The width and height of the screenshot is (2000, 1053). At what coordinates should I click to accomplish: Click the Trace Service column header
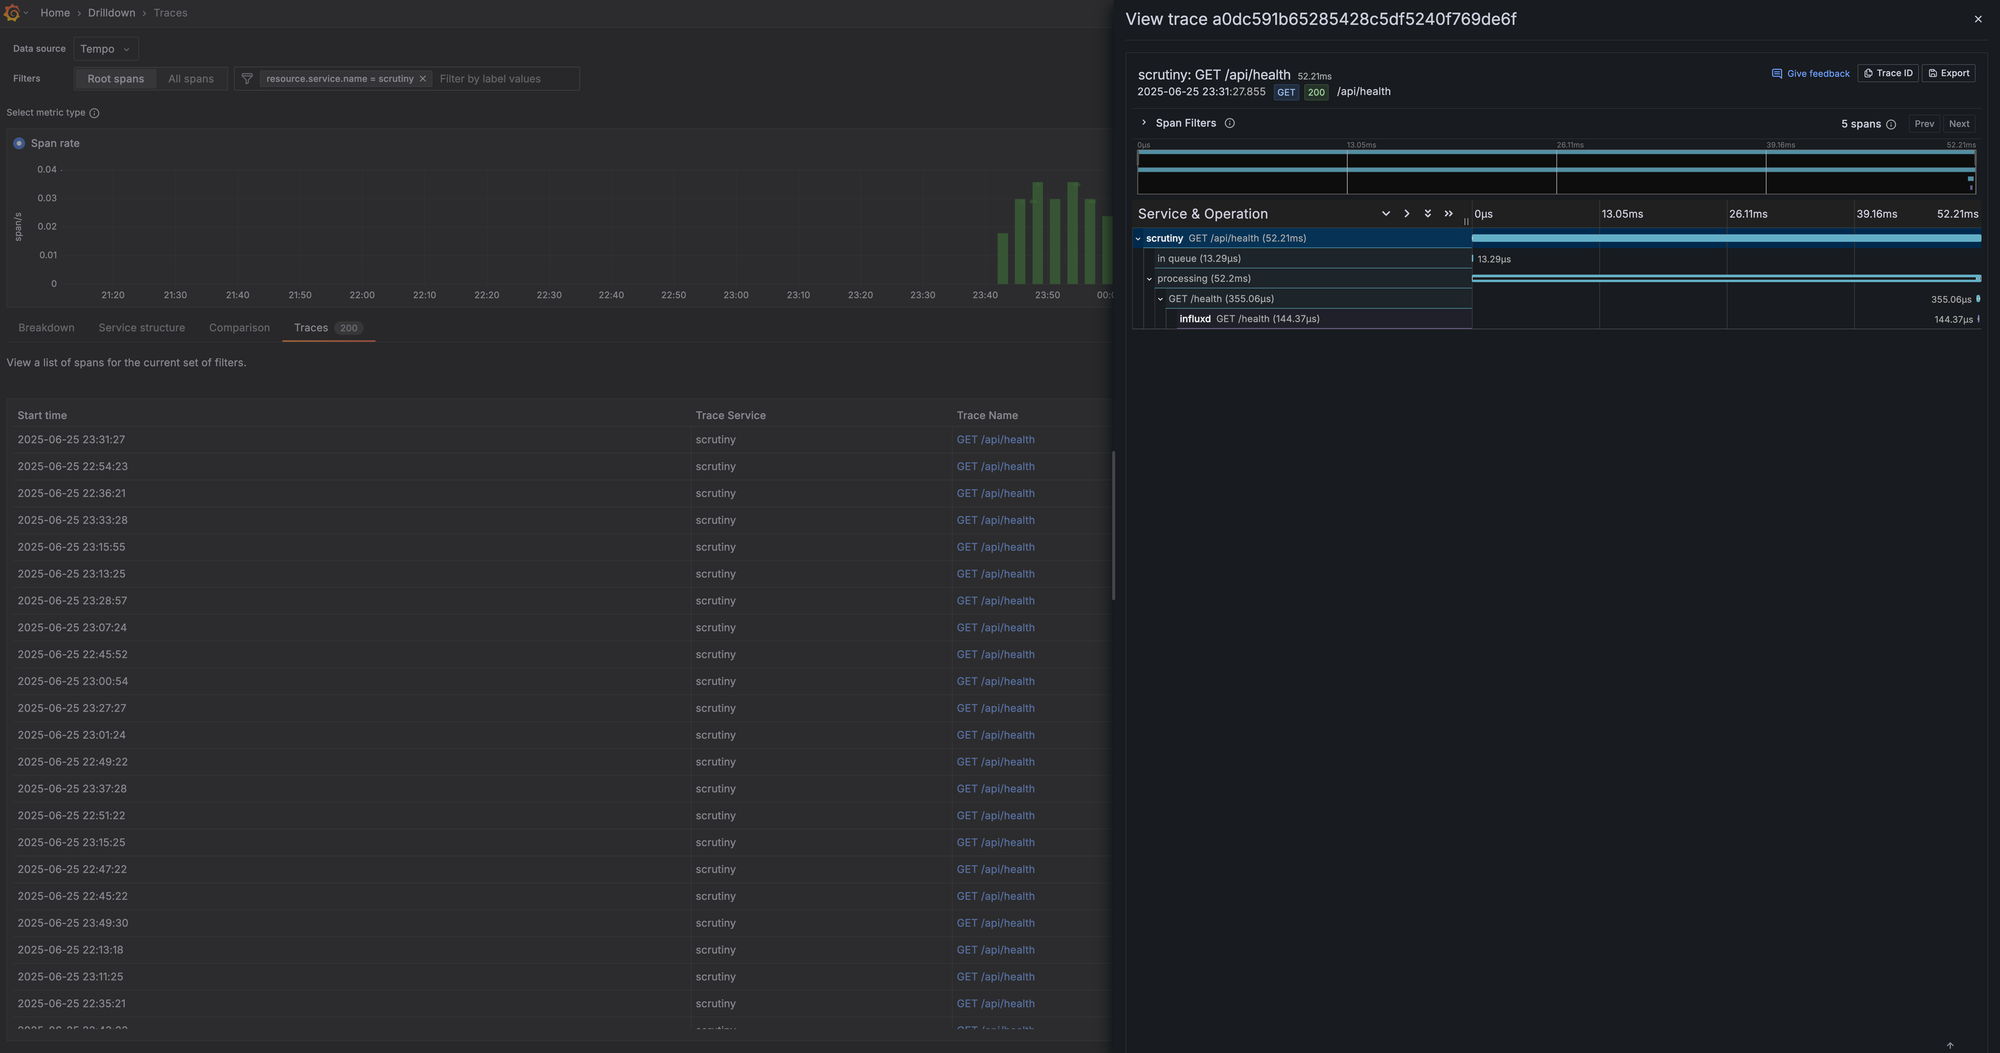(730, 416)
